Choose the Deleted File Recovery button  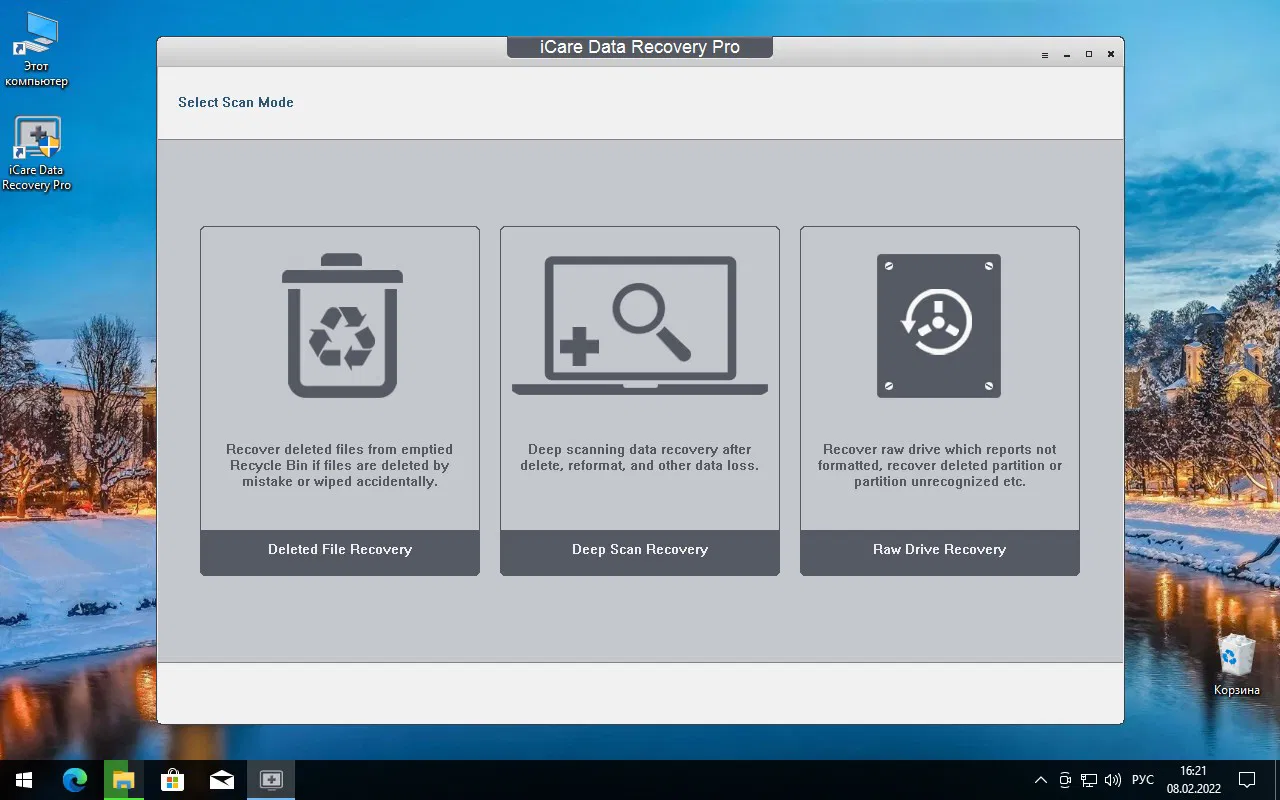[x=340, y=552]
